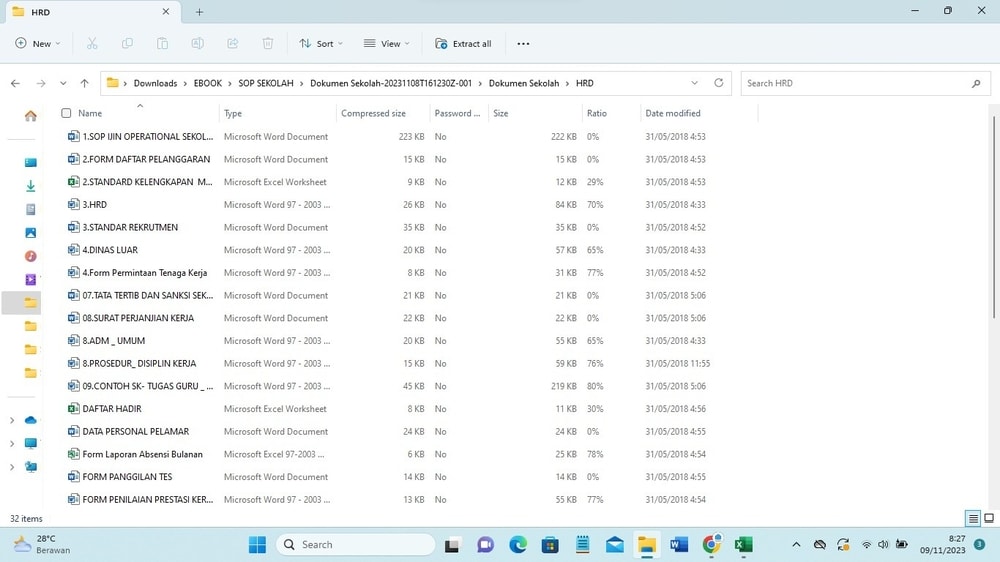Click the 'SOP SEKOLAH' breadcrumb segment
Screen dimensions: 1000x562
tap(266, 84)
